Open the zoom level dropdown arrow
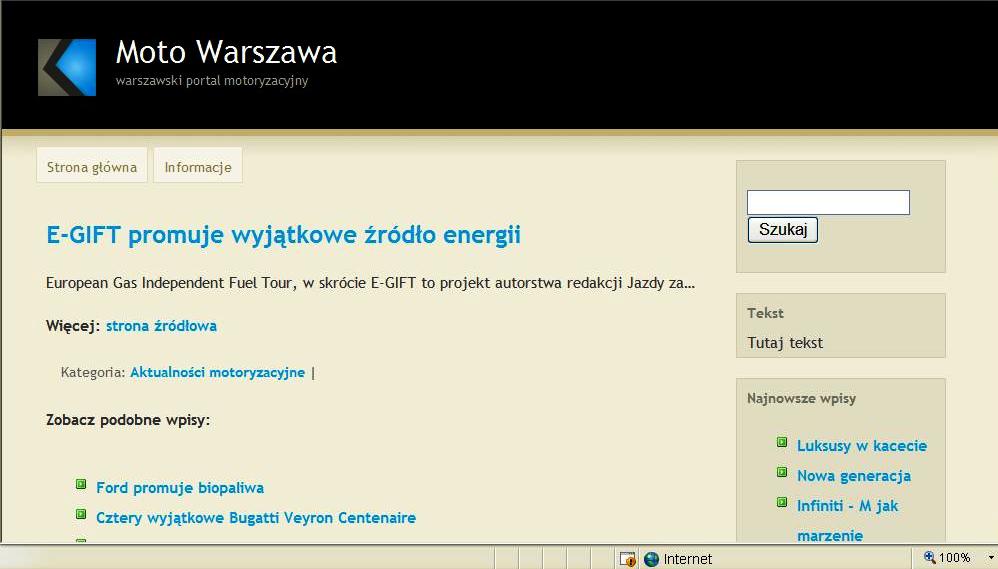This screenshot has width=998, height=569. click(990, 558)
